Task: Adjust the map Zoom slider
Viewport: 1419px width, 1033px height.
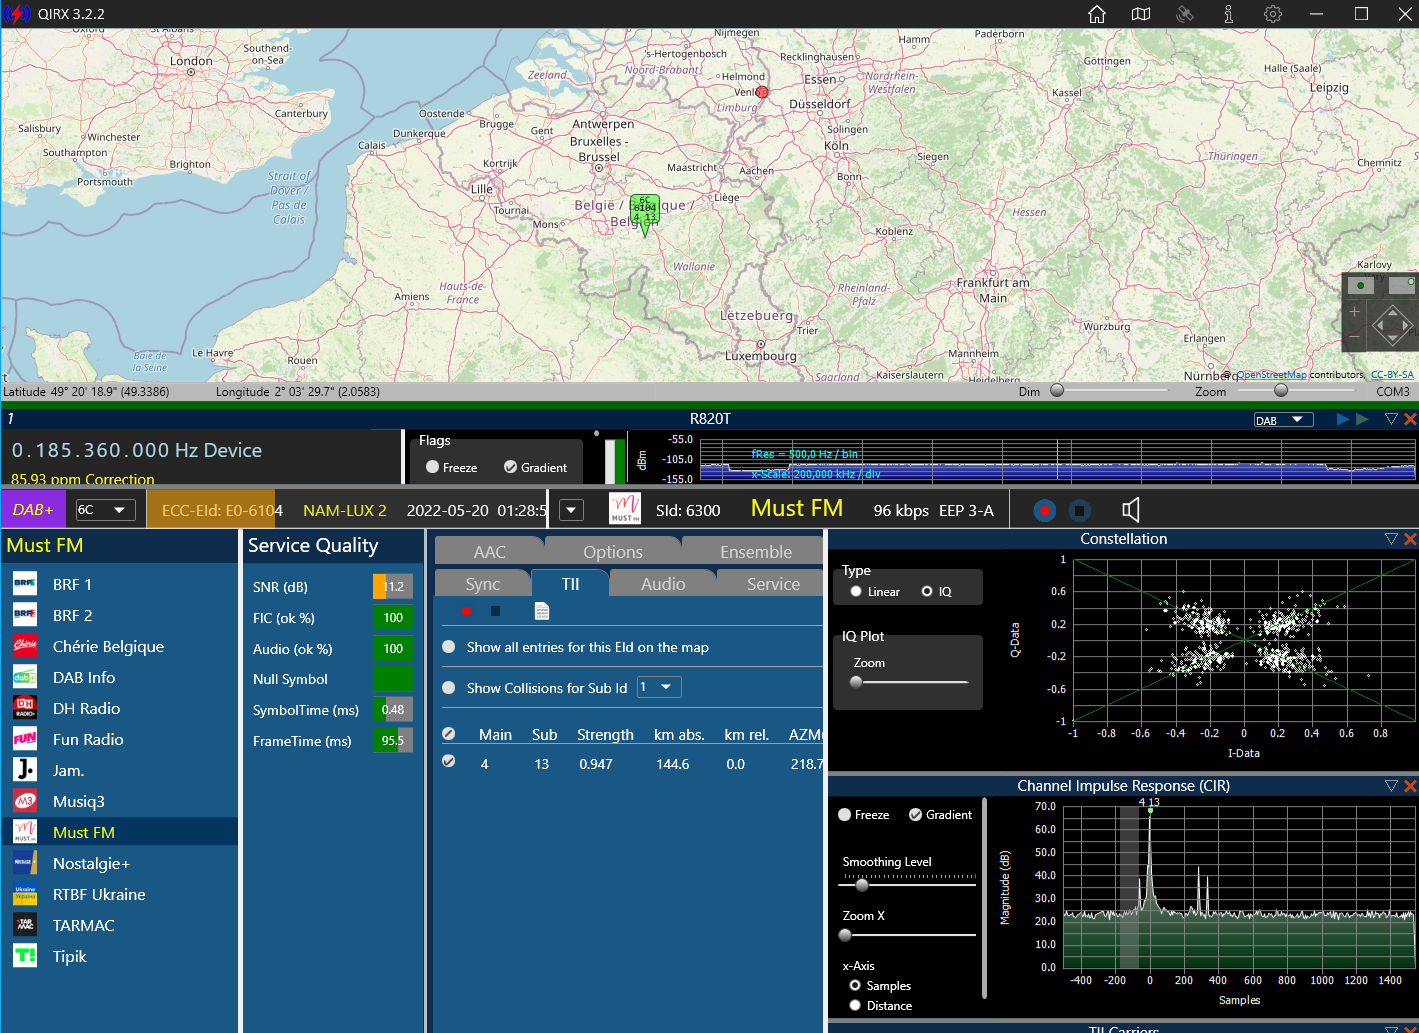Action: click(1281, 391)
